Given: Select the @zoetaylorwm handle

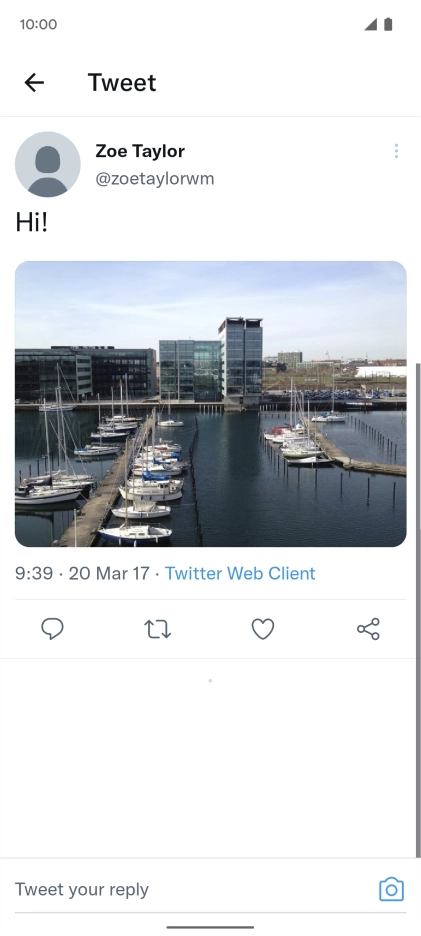Looking at the screenshot, I should [x=155, y=178].
